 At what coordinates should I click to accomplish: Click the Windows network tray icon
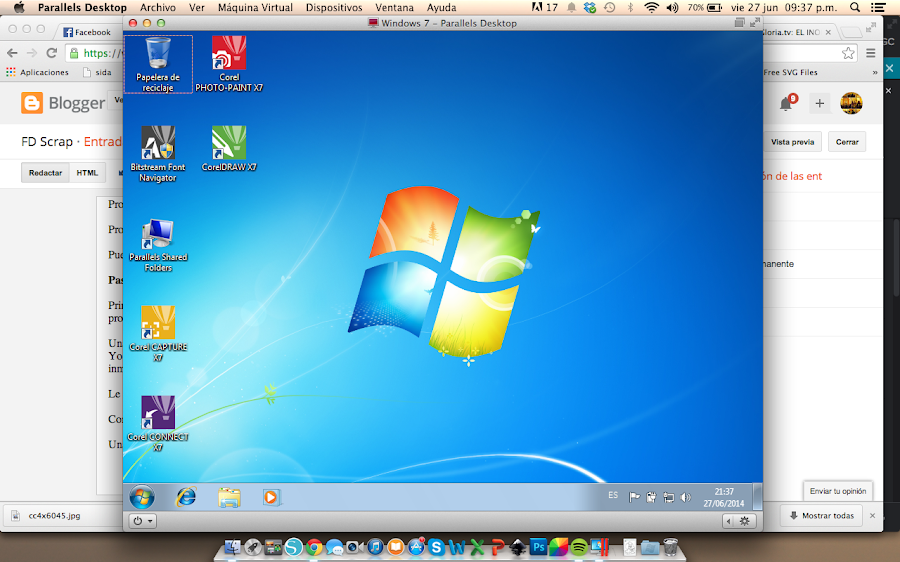(669, 497)
